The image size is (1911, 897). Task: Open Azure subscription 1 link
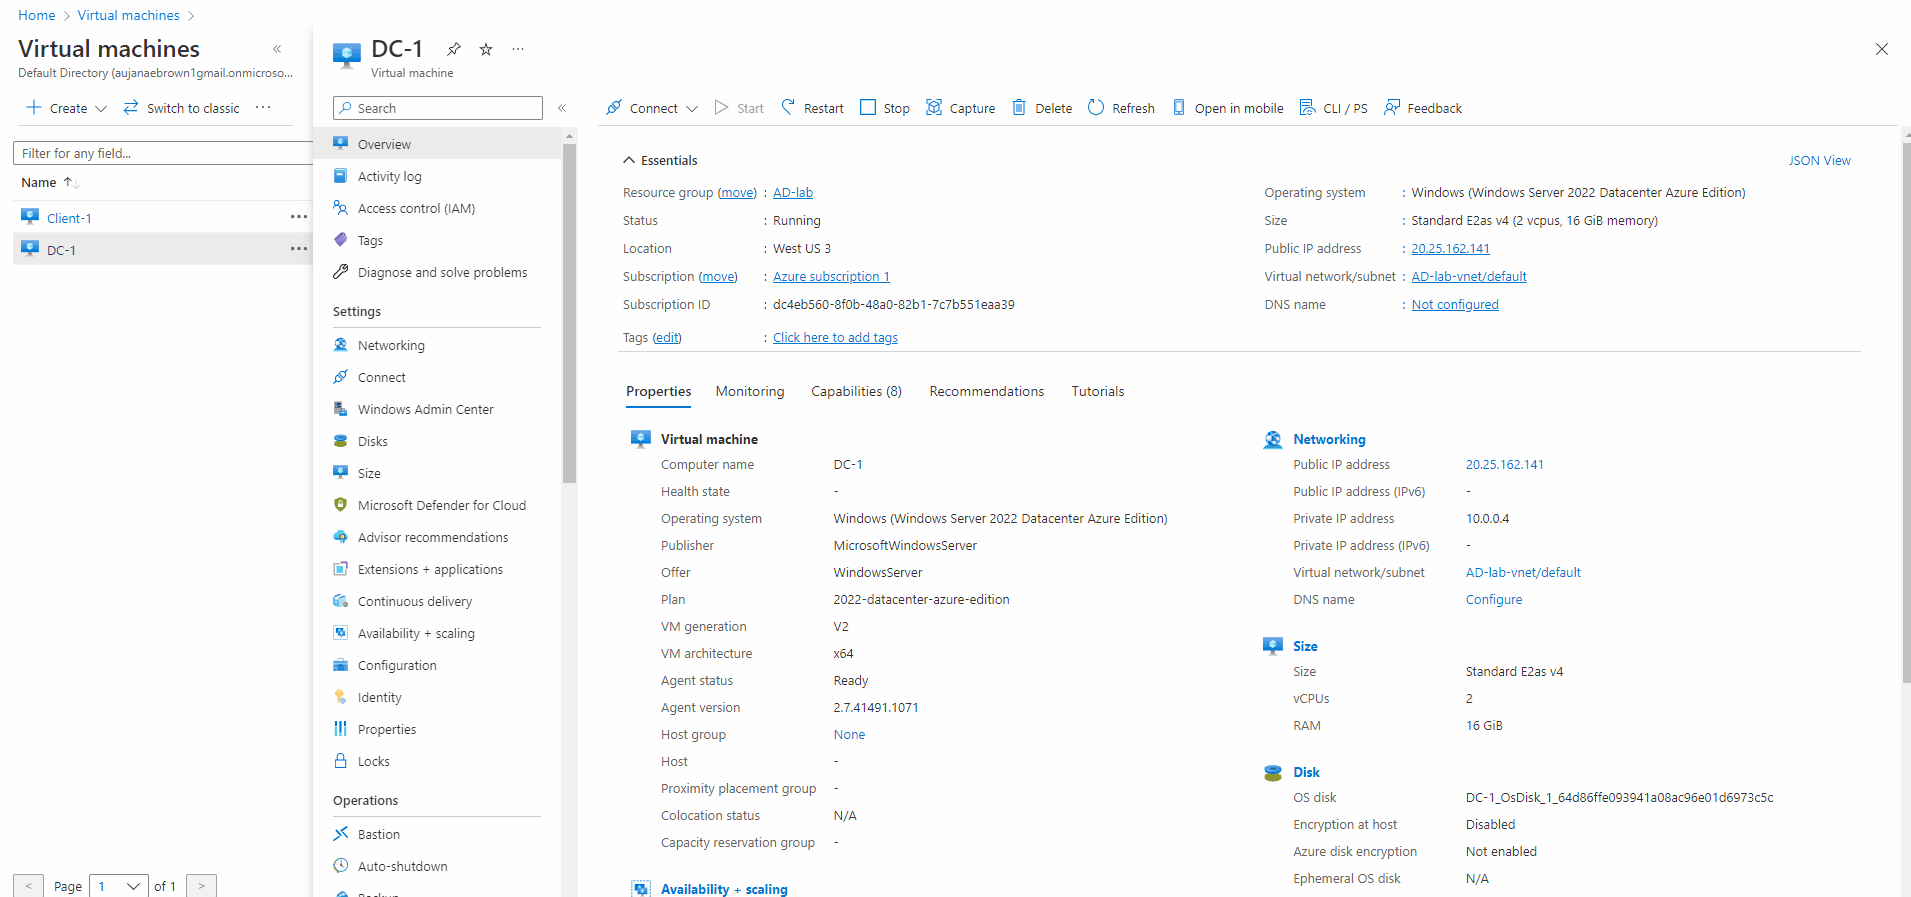pos(831,277)
